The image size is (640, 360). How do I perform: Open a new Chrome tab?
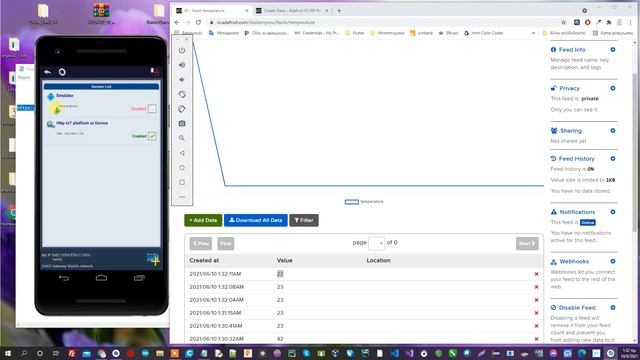339,11
